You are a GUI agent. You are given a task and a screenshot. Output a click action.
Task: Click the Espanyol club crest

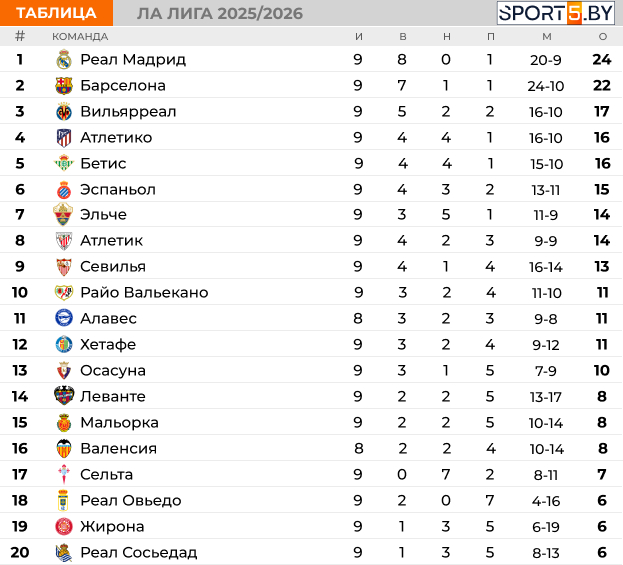point(64,190)
